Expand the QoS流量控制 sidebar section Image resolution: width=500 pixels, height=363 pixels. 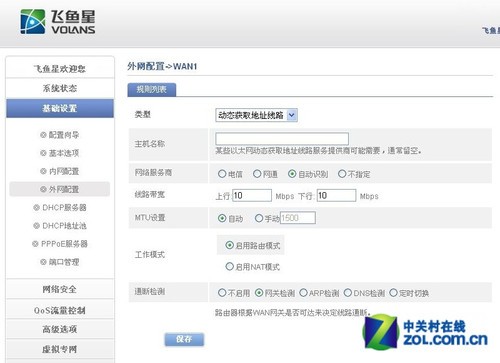pyautogui.click(x=60, y=310)
